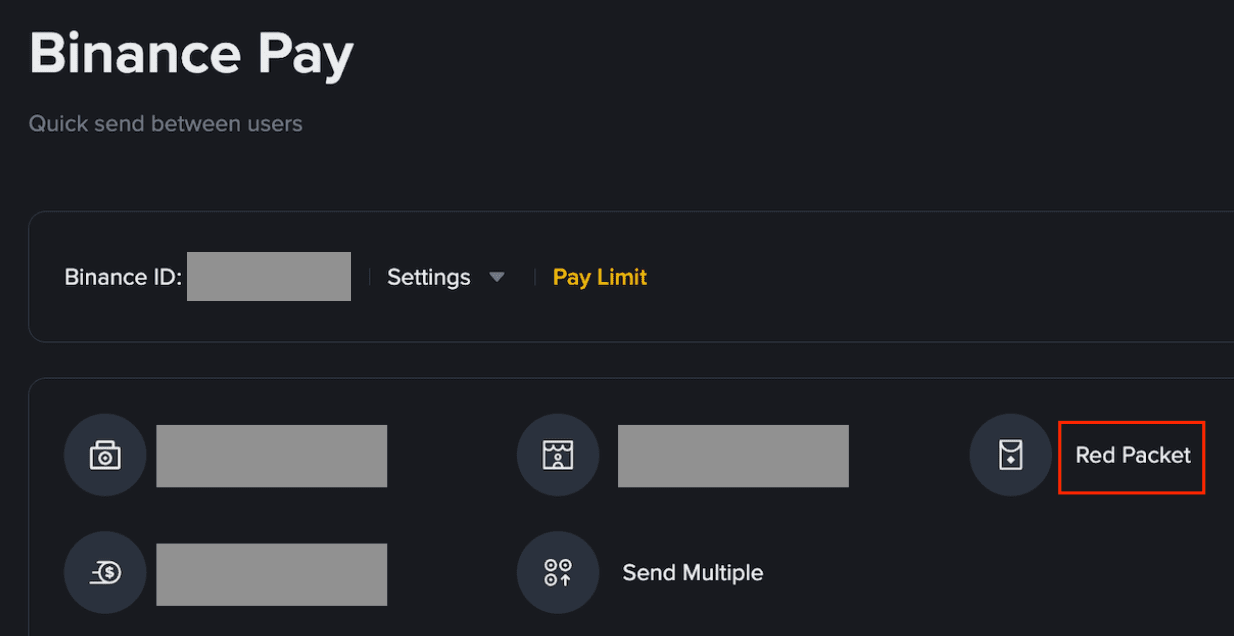
Task: Click the Red Packet label
Action: pyautogui.click(x=1133, y=456)
